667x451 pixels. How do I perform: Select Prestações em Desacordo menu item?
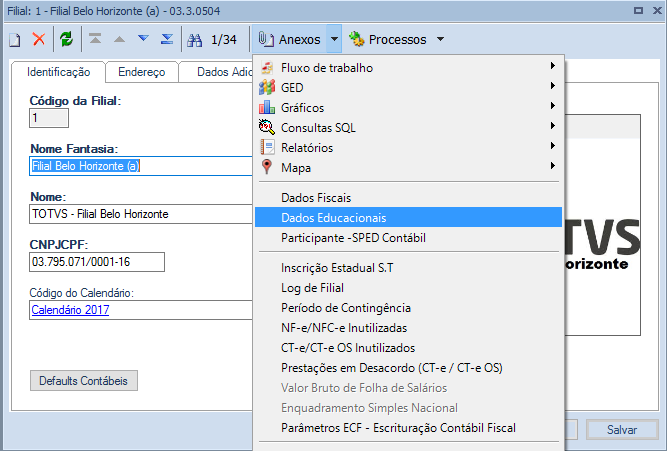408,368
